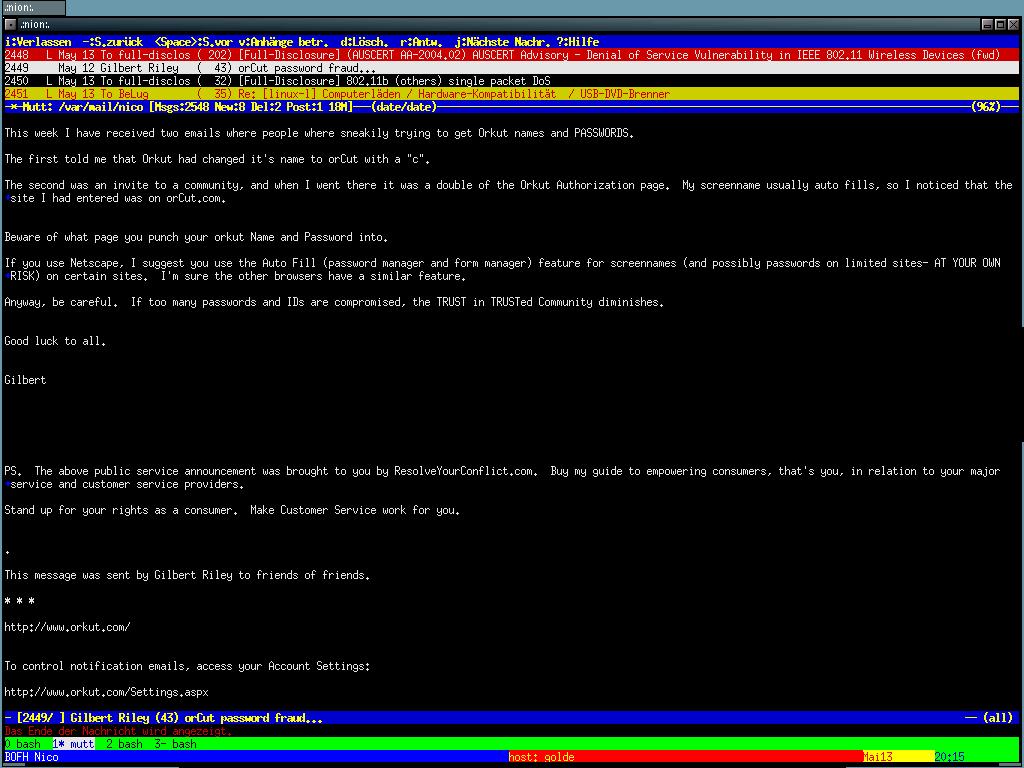Click the 'd:Lösch.' help entry
The height and width of the screenshot is (768, 1024).
pyautogui.click(x=364, y=42)
